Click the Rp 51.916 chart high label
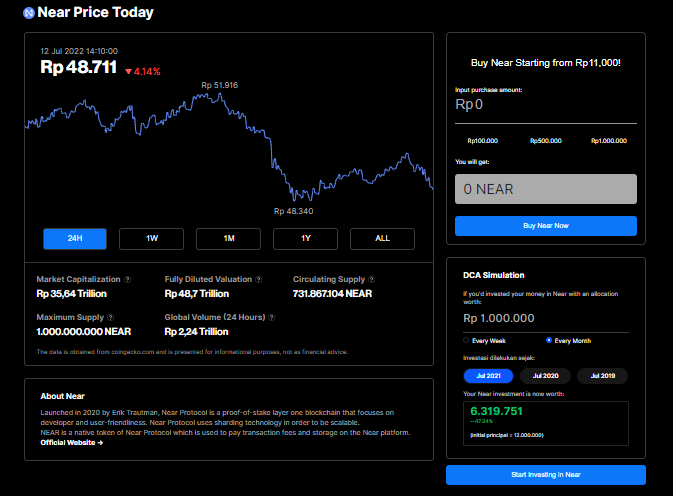This screenshot has height=496, width=673. (220, 85)
